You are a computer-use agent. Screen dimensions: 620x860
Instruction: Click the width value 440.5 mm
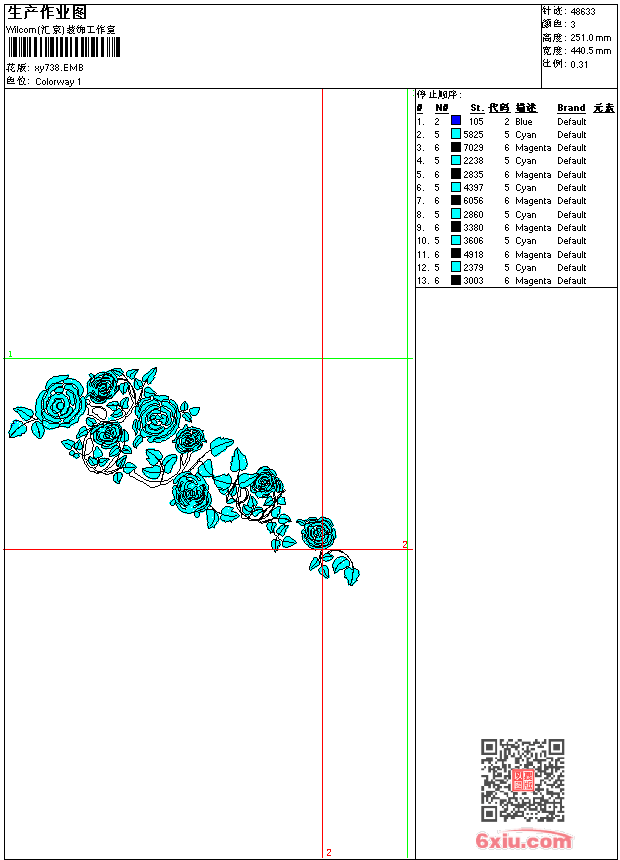(590, 51)
